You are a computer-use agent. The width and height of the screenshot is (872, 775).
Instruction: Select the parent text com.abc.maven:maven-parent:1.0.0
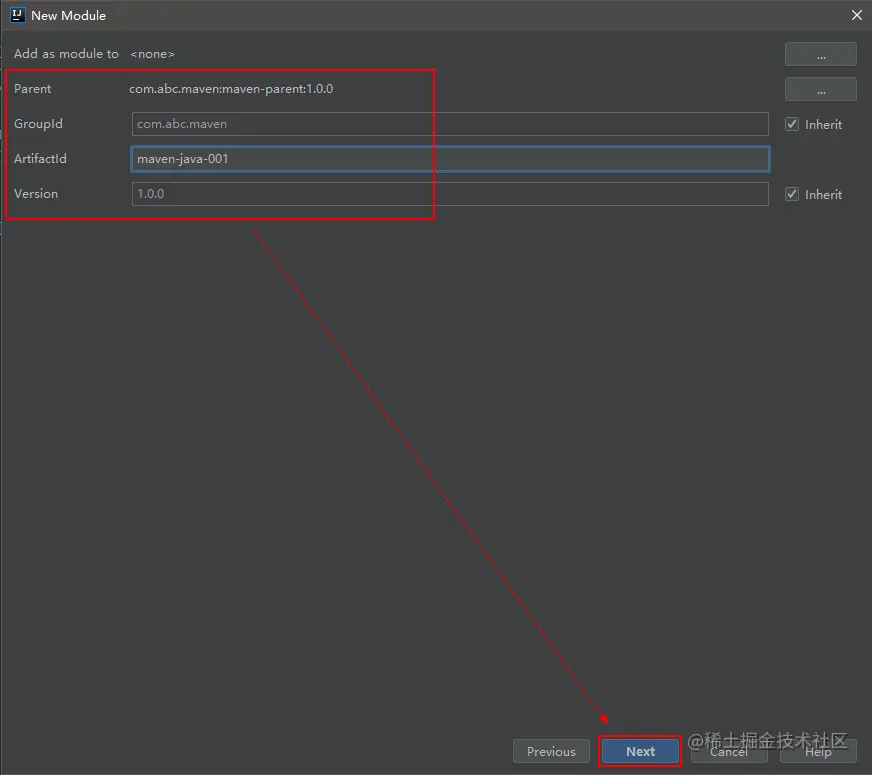(x=231, y=89)
